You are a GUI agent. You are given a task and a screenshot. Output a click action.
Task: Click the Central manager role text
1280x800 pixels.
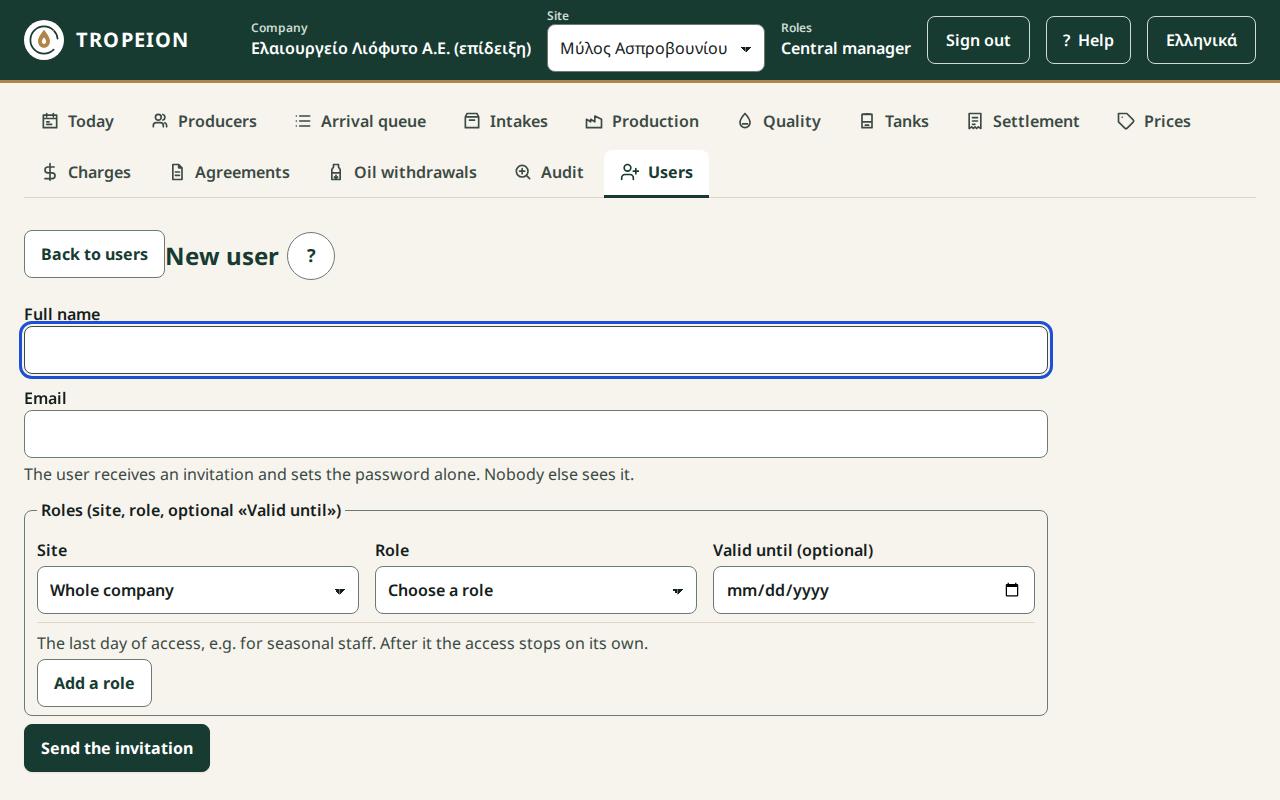[x=846, y=48]
